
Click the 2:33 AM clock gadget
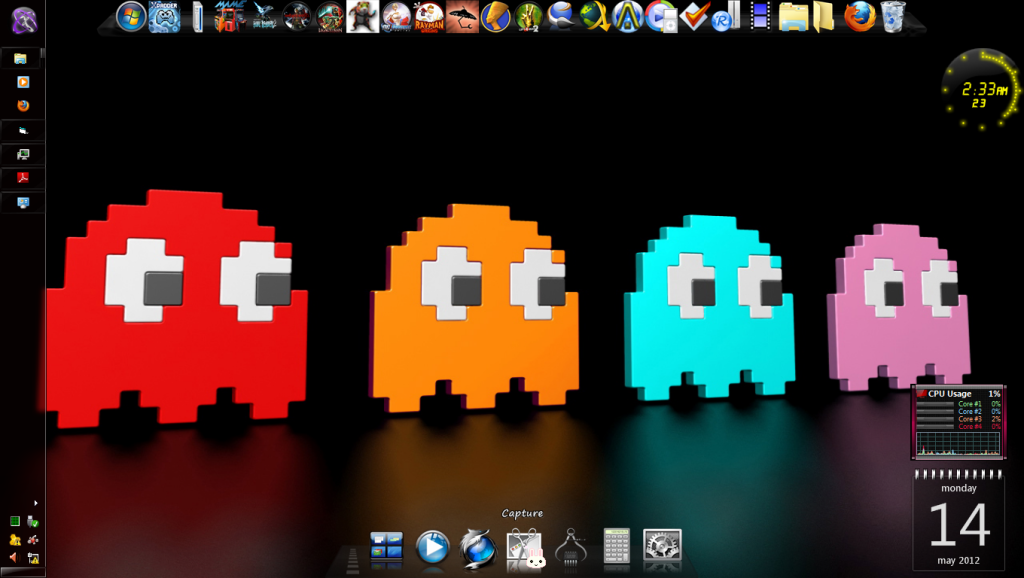(x=980, y=89)
